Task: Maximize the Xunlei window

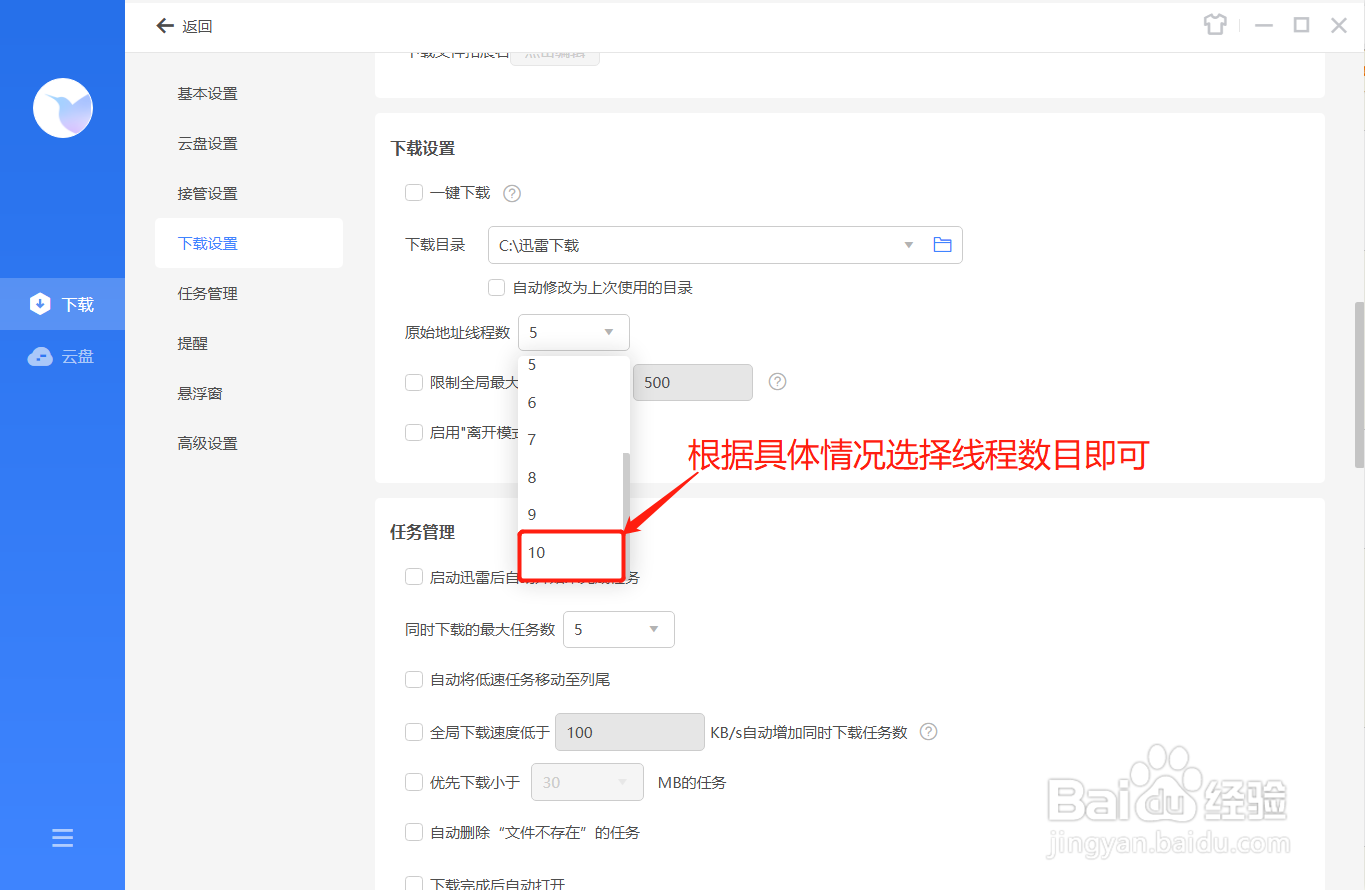Action: coord(1301,25)
